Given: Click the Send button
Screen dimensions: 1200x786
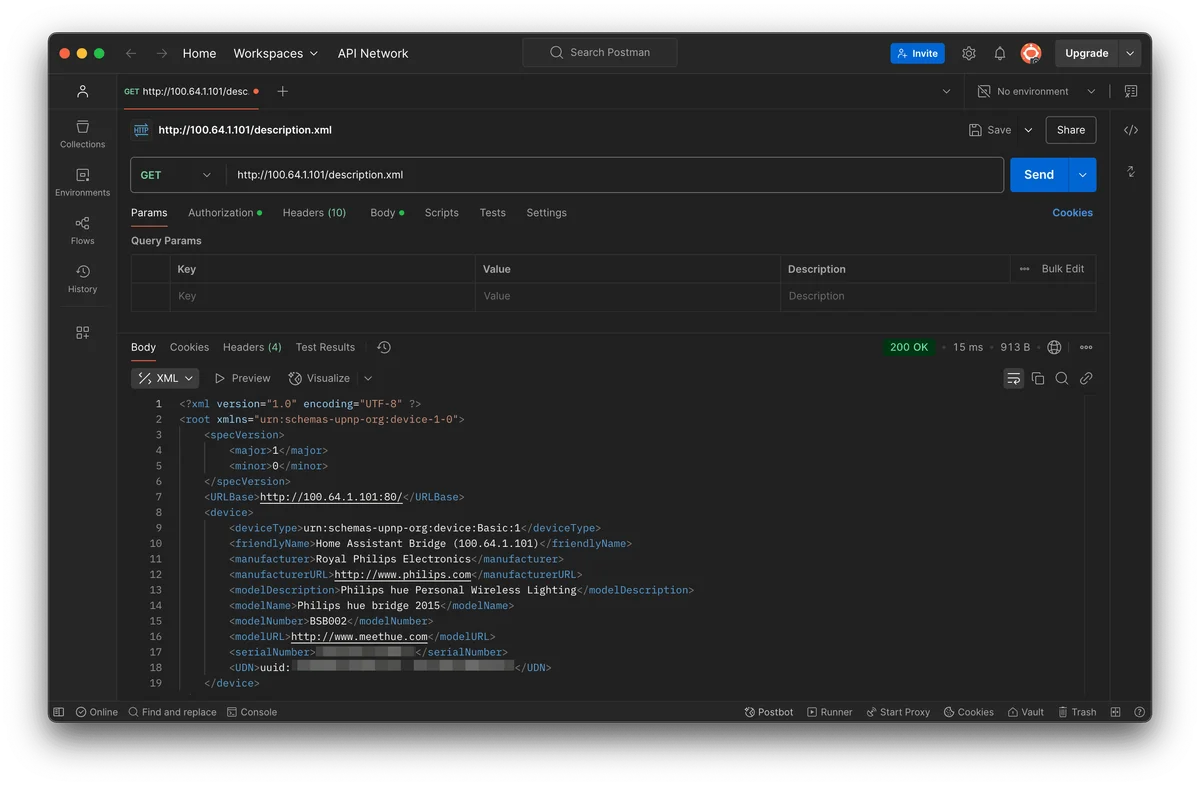Looking at the screenshot, I should 1039,174.
